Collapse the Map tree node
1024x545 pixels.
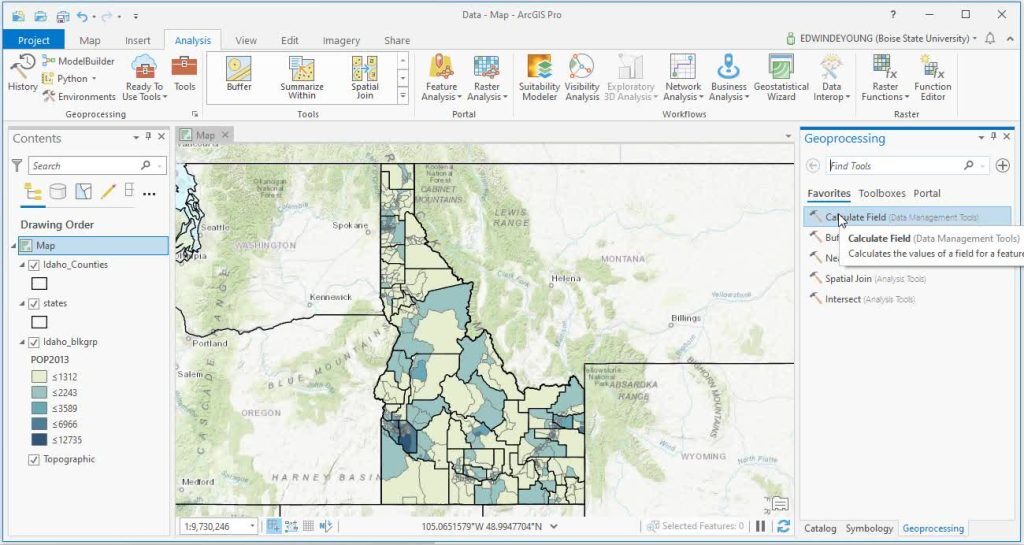click(x=14, y=246)
